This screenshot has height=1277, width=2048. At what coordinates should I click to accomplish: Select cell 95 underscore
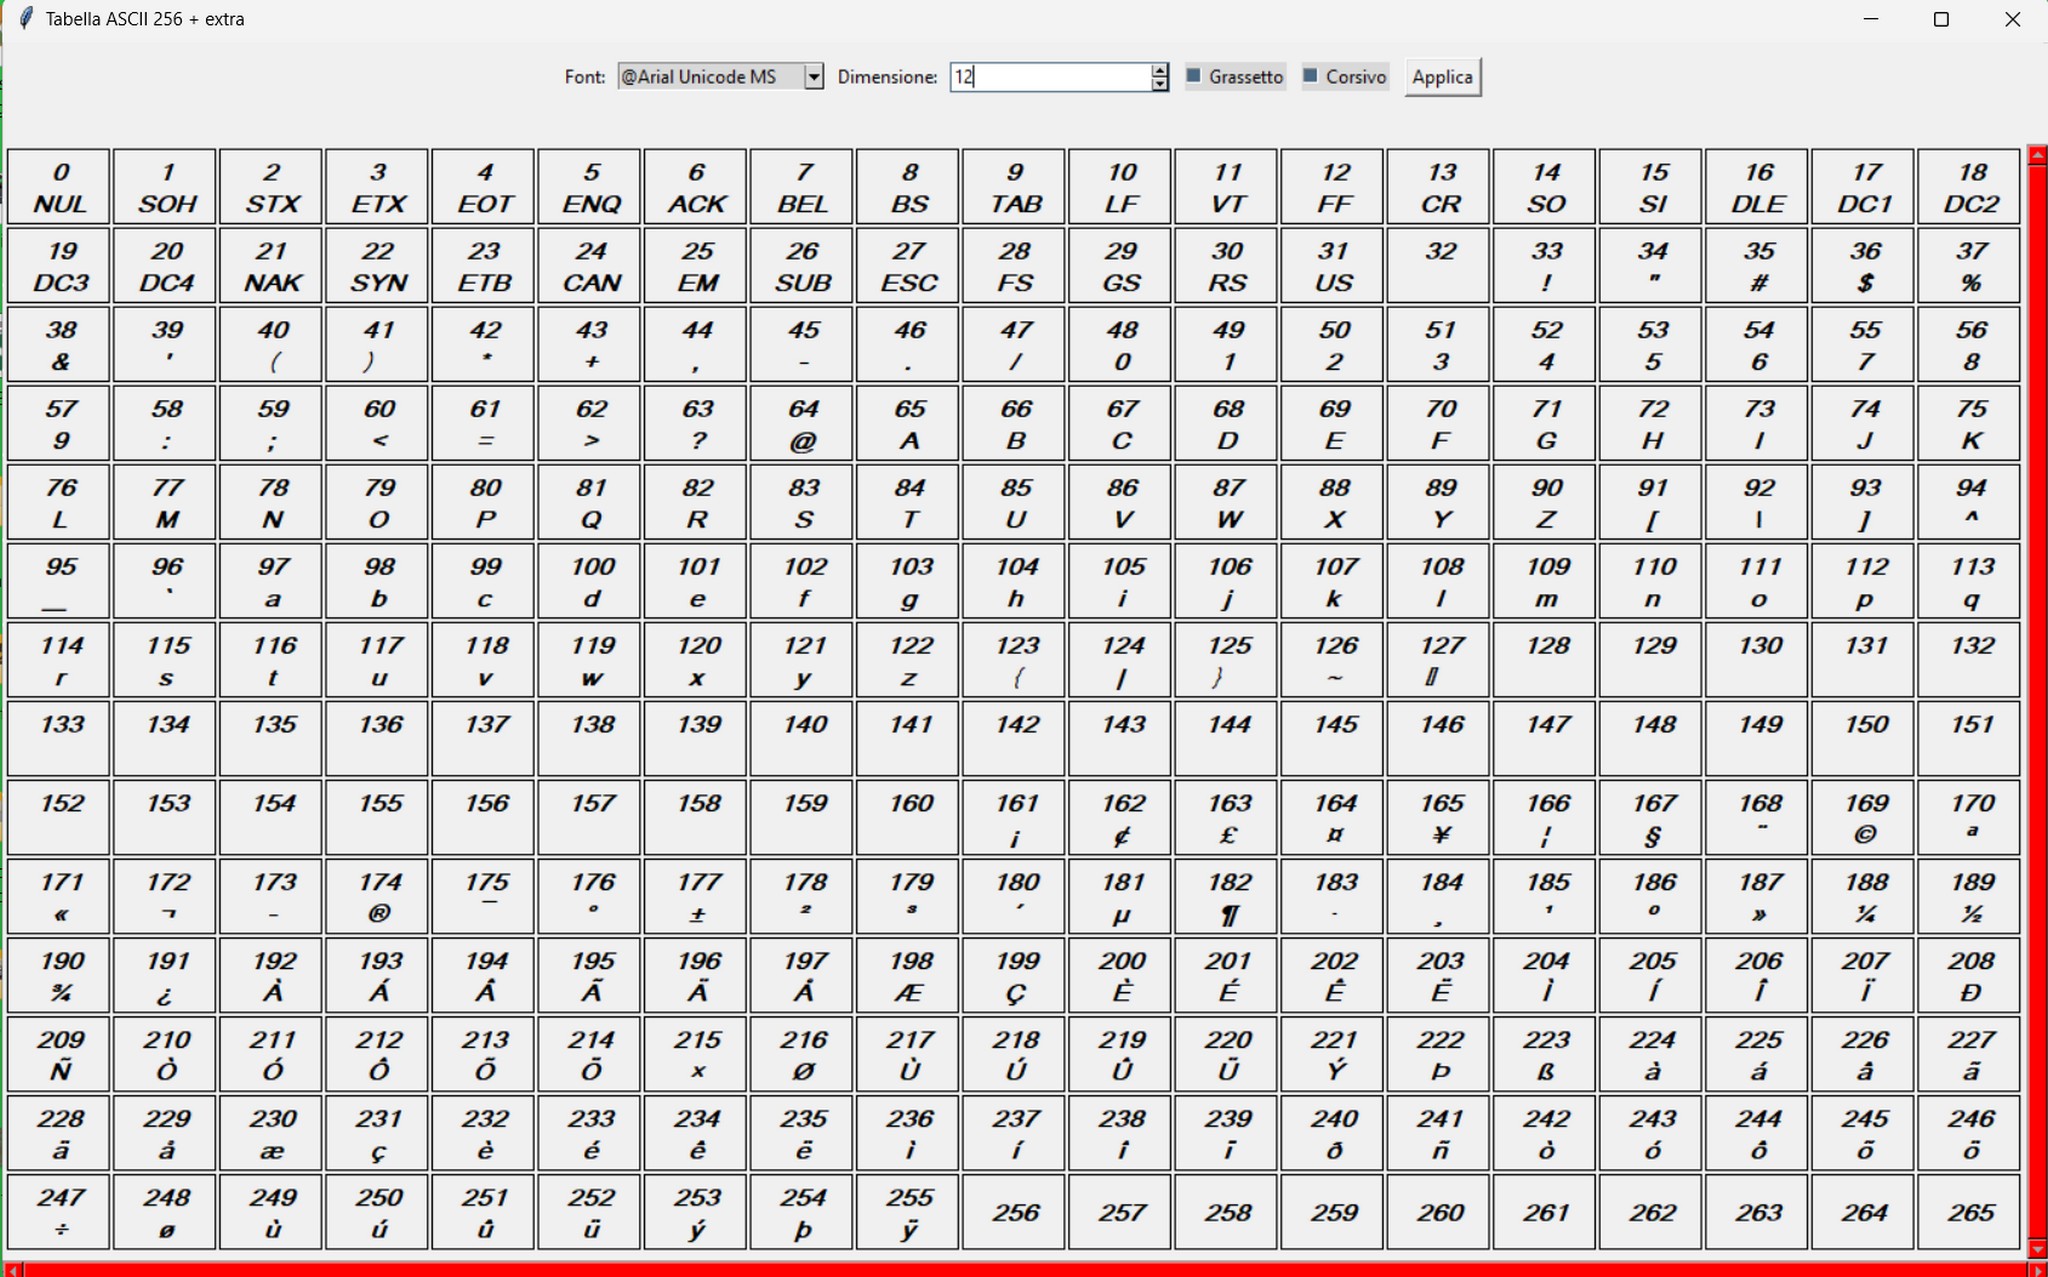[60, 582]
